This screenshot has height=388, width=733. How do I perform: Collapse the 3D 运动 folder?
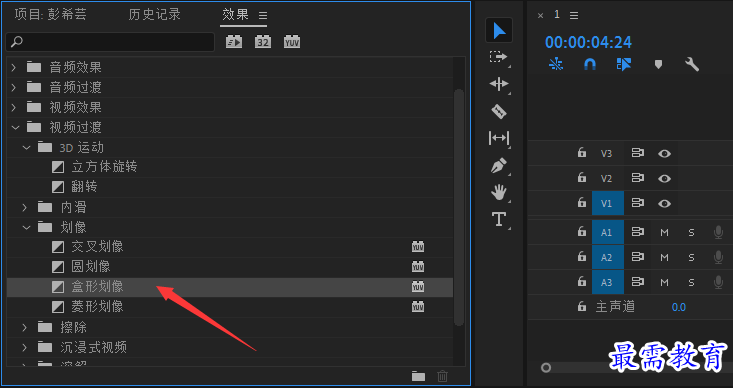26,148
